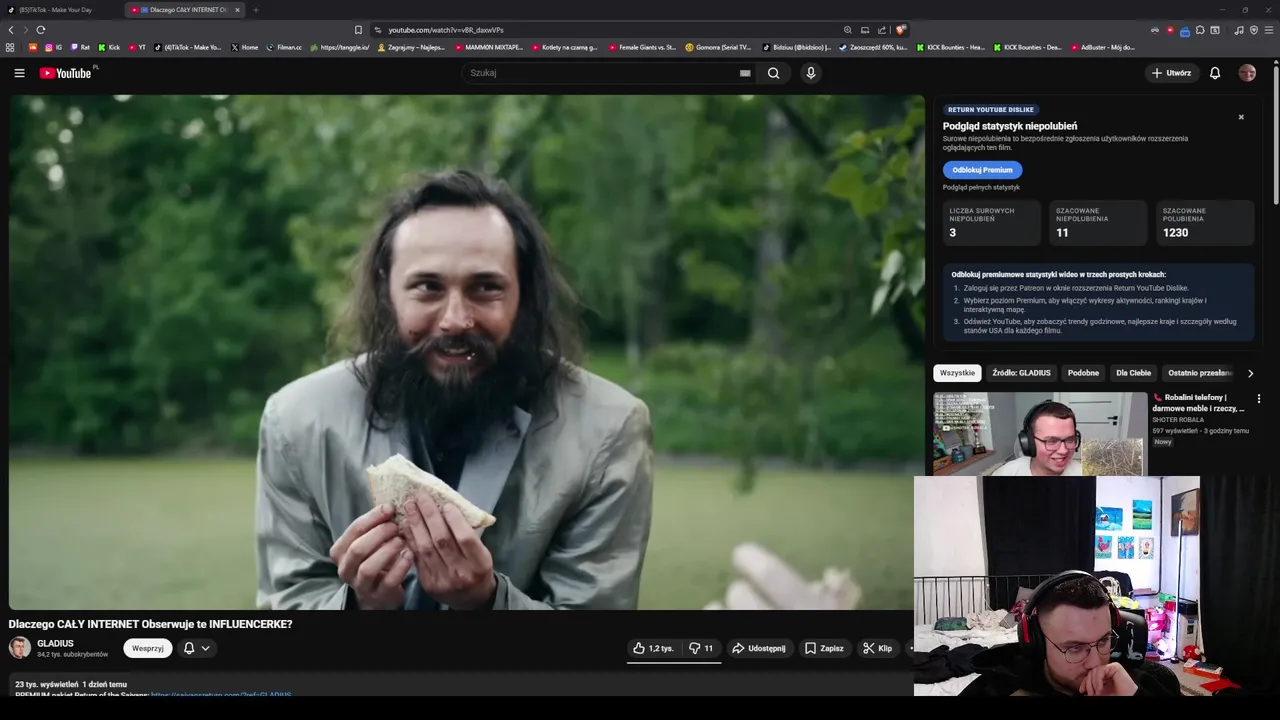Image resolution: width=1280 pixels, height=720 pixels.
Task: Go back with browser back arrow
Action: point(11,30)
